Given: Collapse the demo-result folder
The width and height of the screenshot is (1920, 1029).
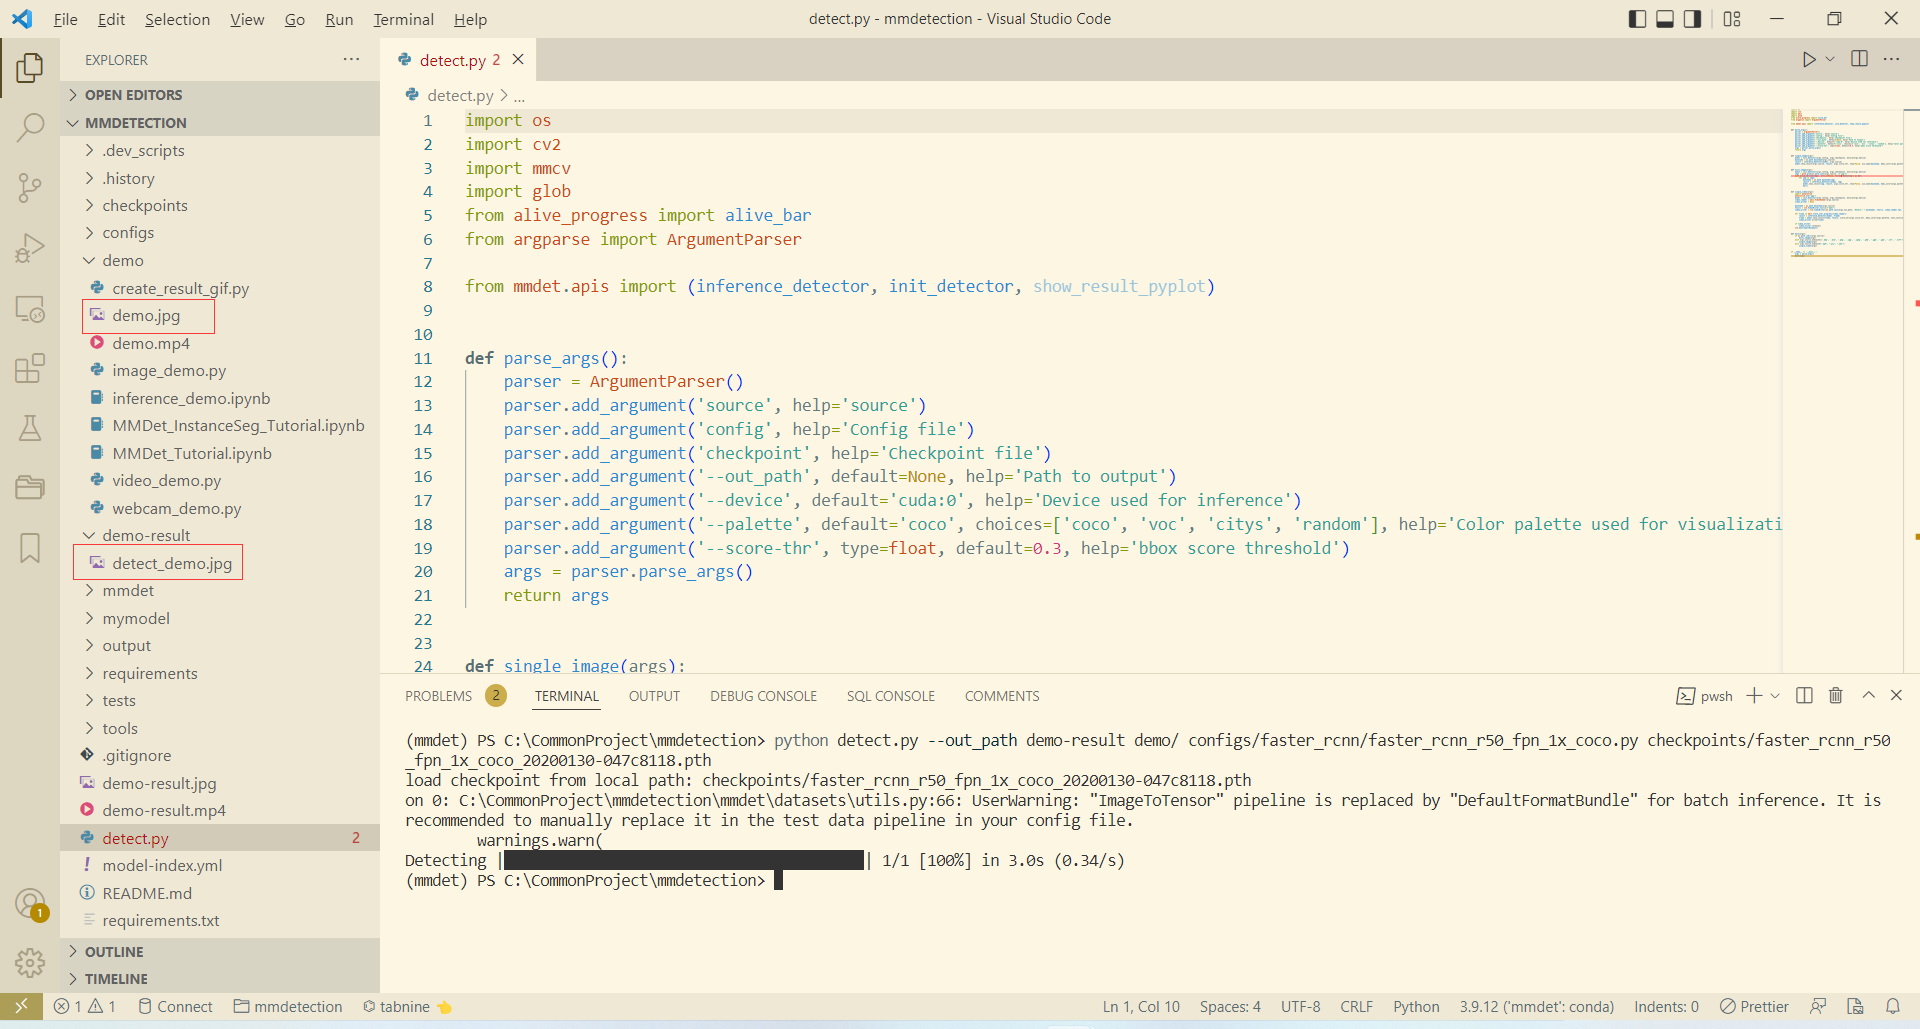Looking at the screenshot, I should [x=220, y=535].
